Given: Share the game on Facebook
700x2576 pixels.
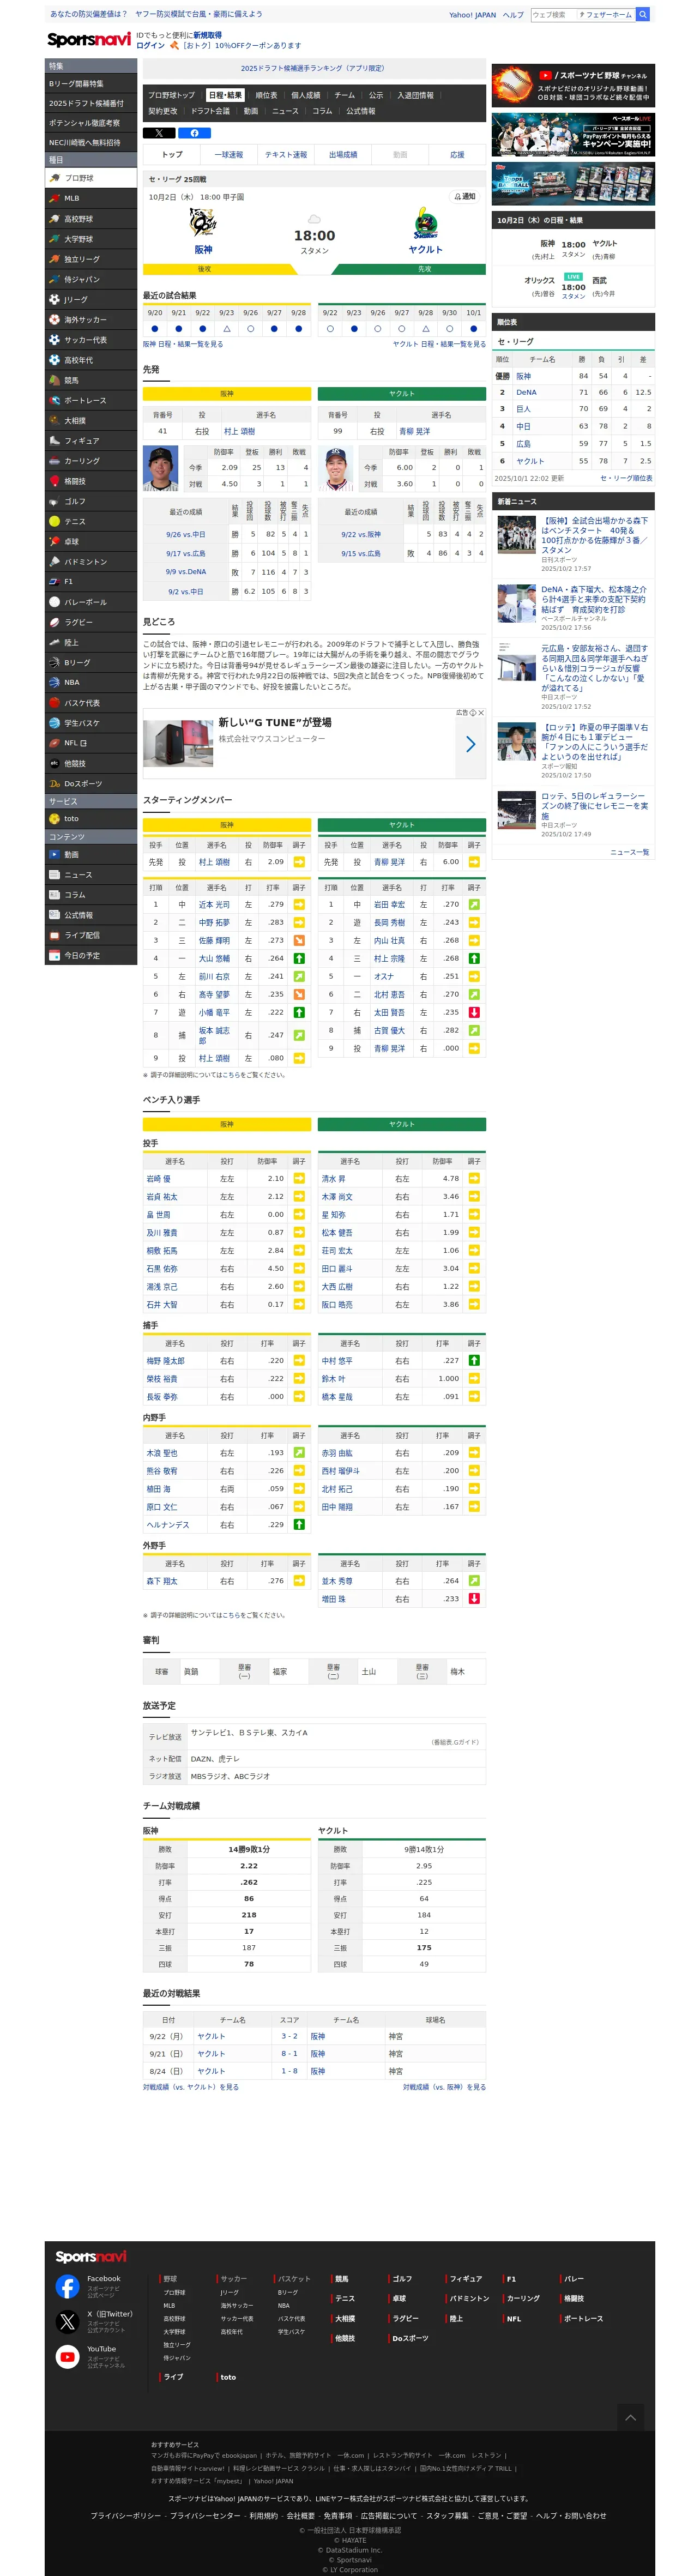Looking at the screenshot, I should pyautogui.click(x=194, y=133).
